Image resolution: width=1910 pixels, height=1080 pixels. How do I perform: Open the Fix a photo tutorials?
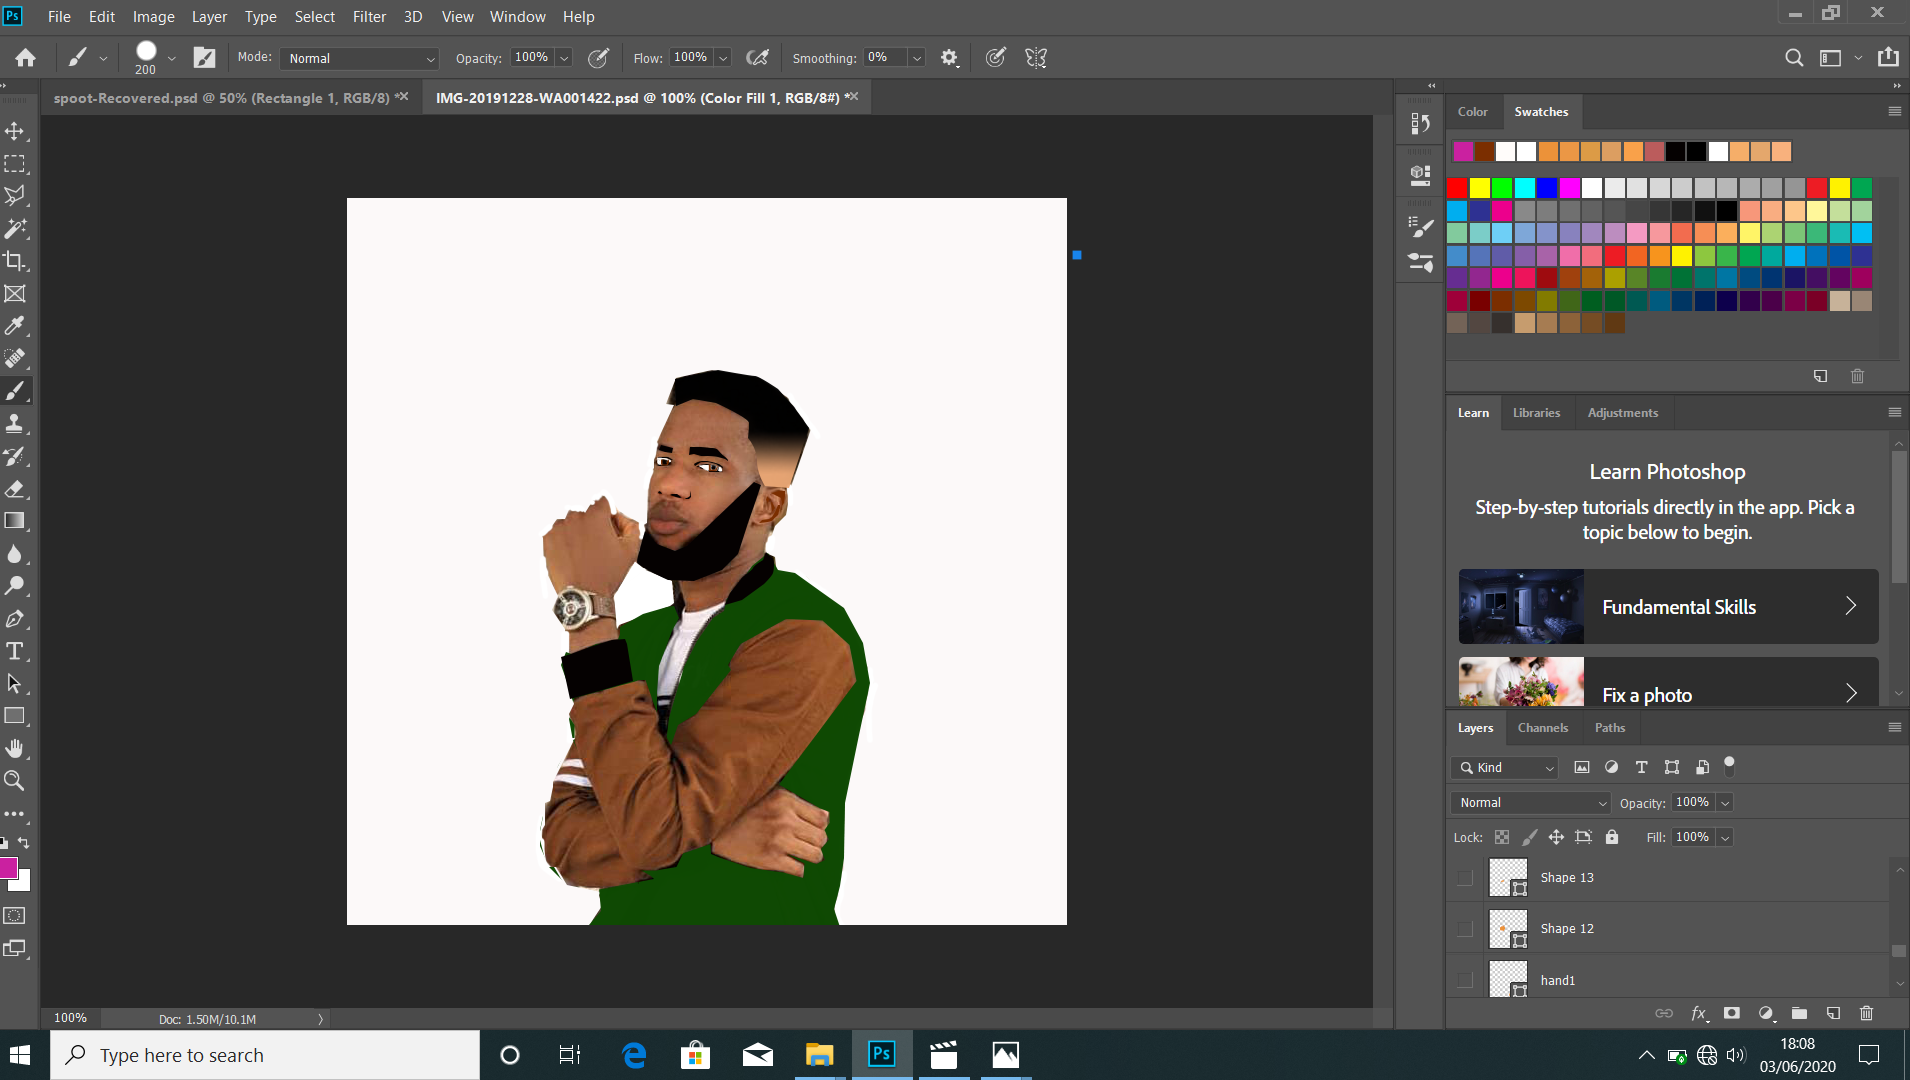pos(1668,683)
